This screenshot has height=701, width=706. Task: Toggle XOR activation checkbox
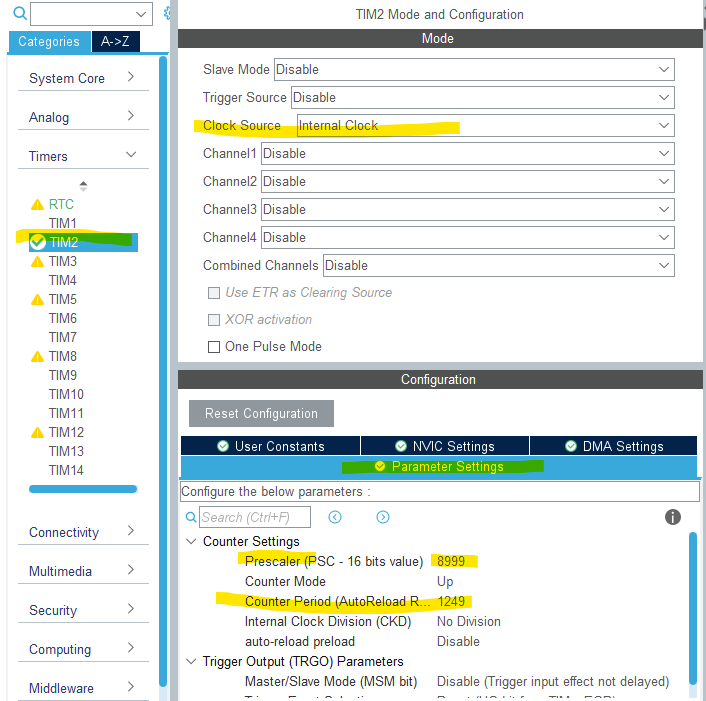click(x=214, y=320)
